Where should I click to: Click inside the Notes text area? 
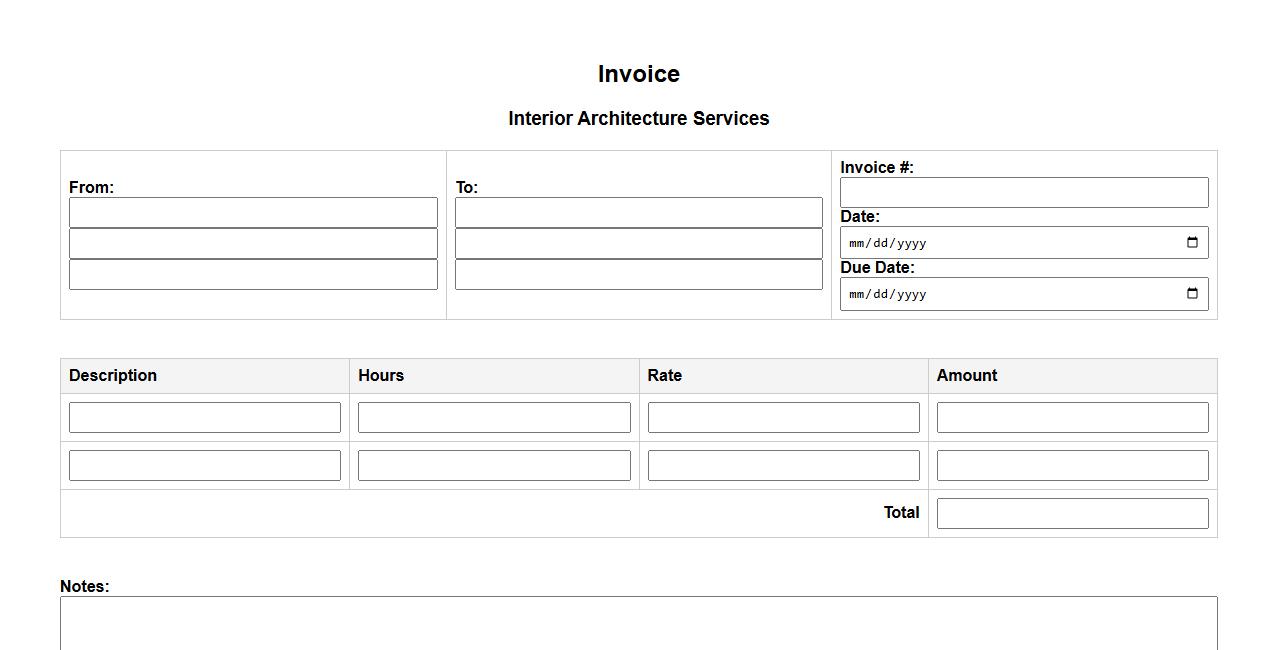pos(638,625)
